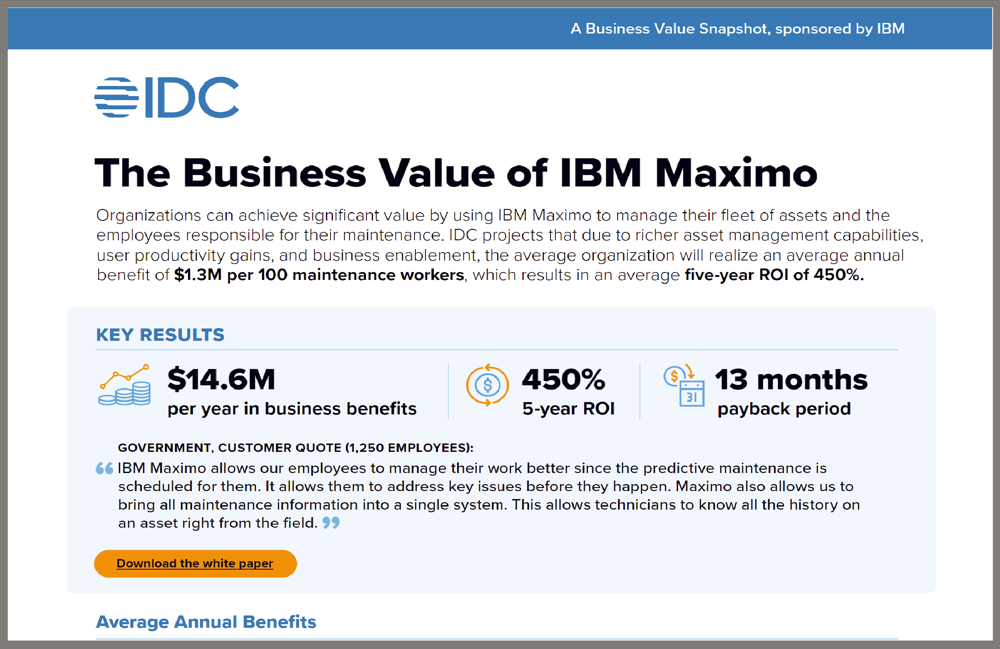Click the 450% value above 5-year ROI
Screen dimensions: 1000x649
(x=563, y=379)
